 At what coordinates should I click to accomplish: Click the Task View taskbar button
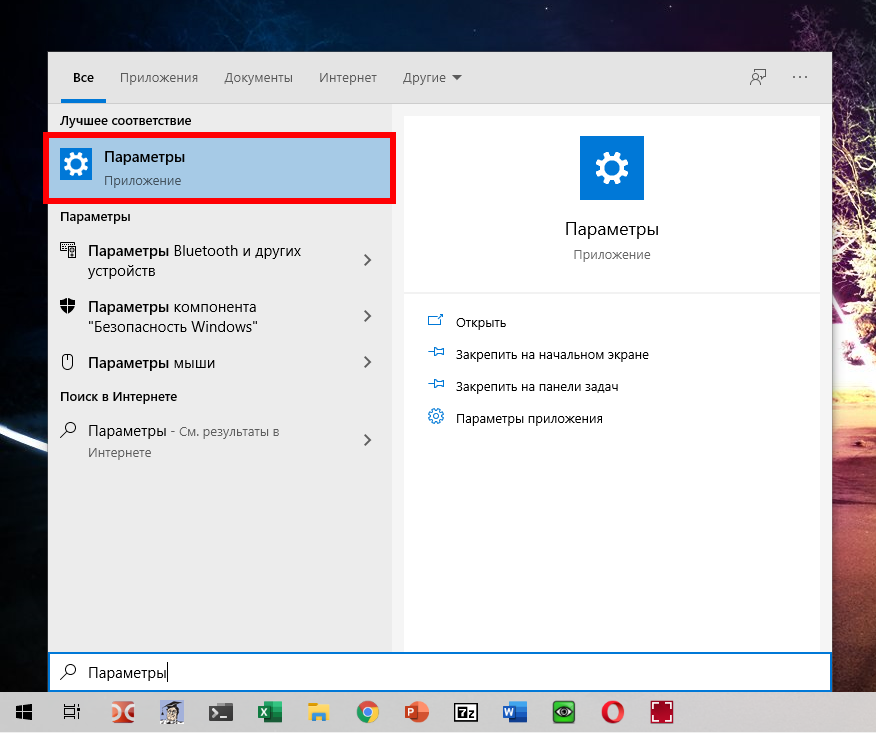[x=72, y=712]
